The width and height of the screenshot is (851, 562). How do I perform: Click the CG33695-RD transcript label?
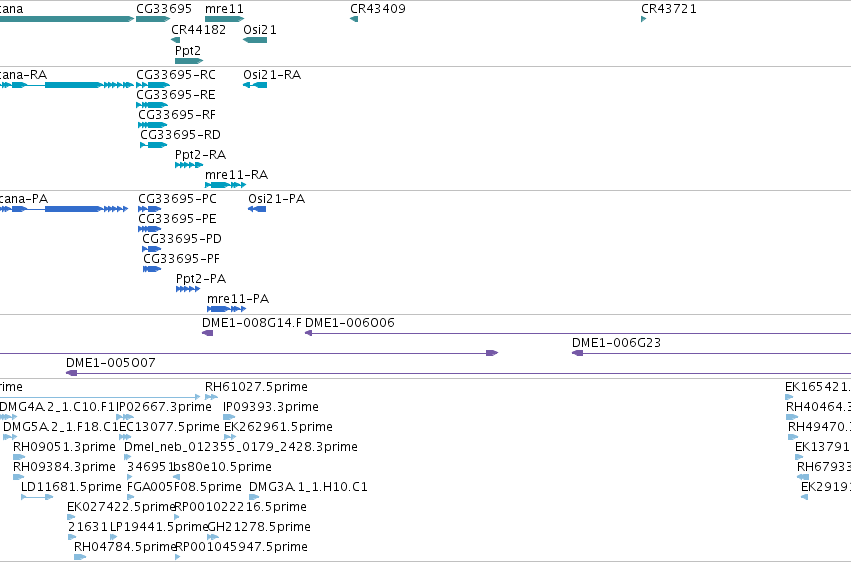180,135
